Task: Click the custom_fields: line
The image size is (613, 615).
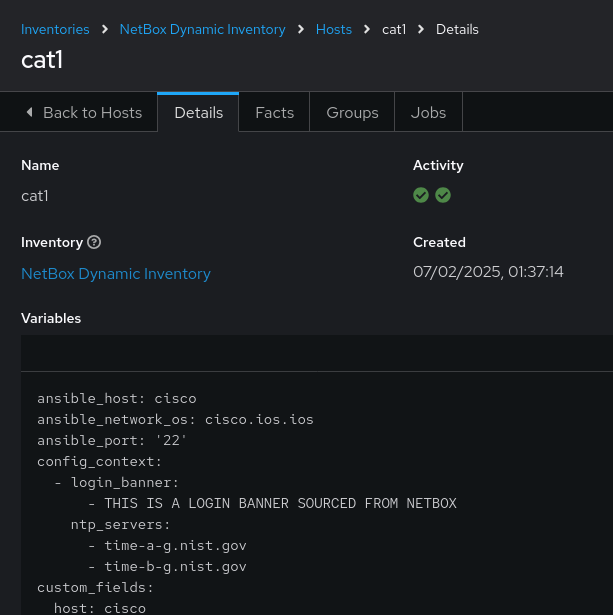Action: [x=95, y=588]
